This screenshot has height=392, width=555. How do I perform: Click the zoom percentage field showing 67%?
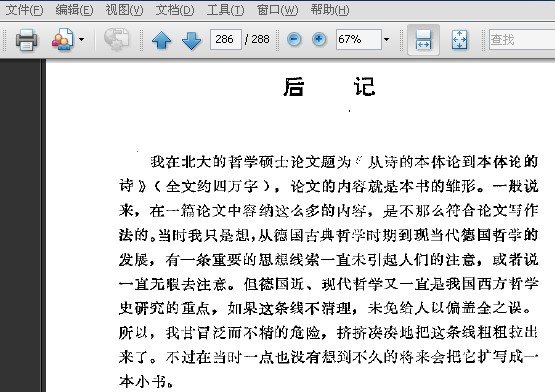pyautogui.click(x=359, y=39)
